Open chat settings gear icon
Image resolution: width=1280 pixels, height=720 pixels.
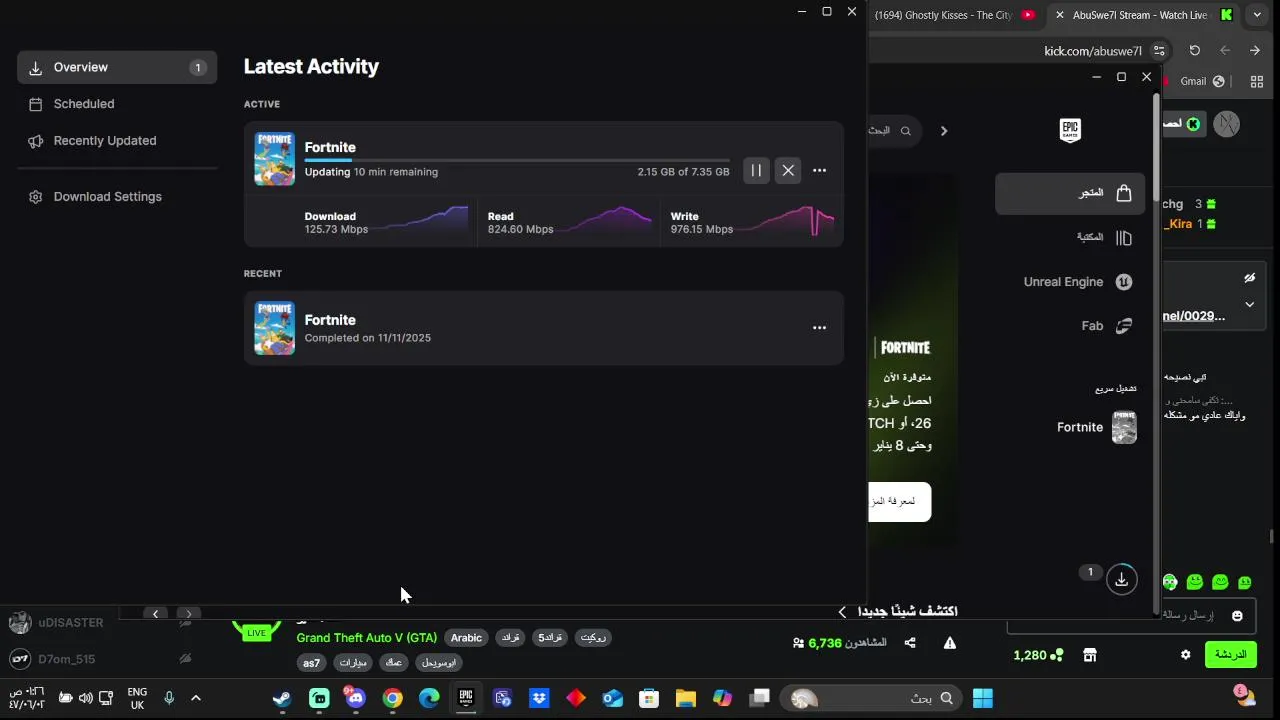point(1186,655)
